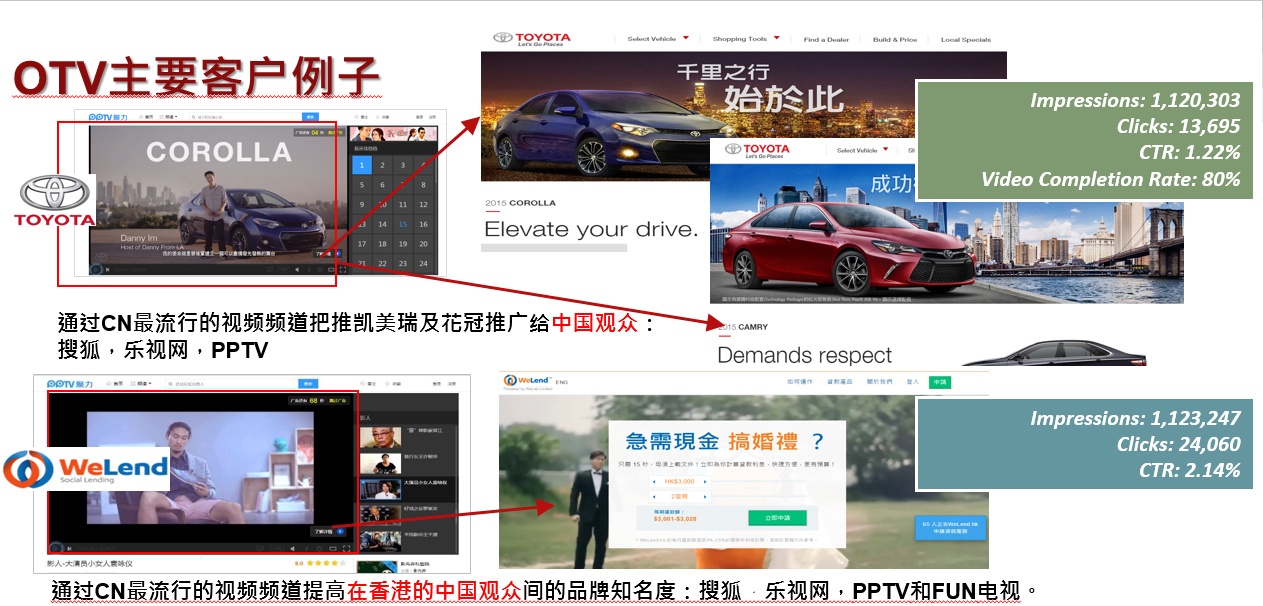
Task: Focus the search field above the WeLend video
Action: point(232,383)
